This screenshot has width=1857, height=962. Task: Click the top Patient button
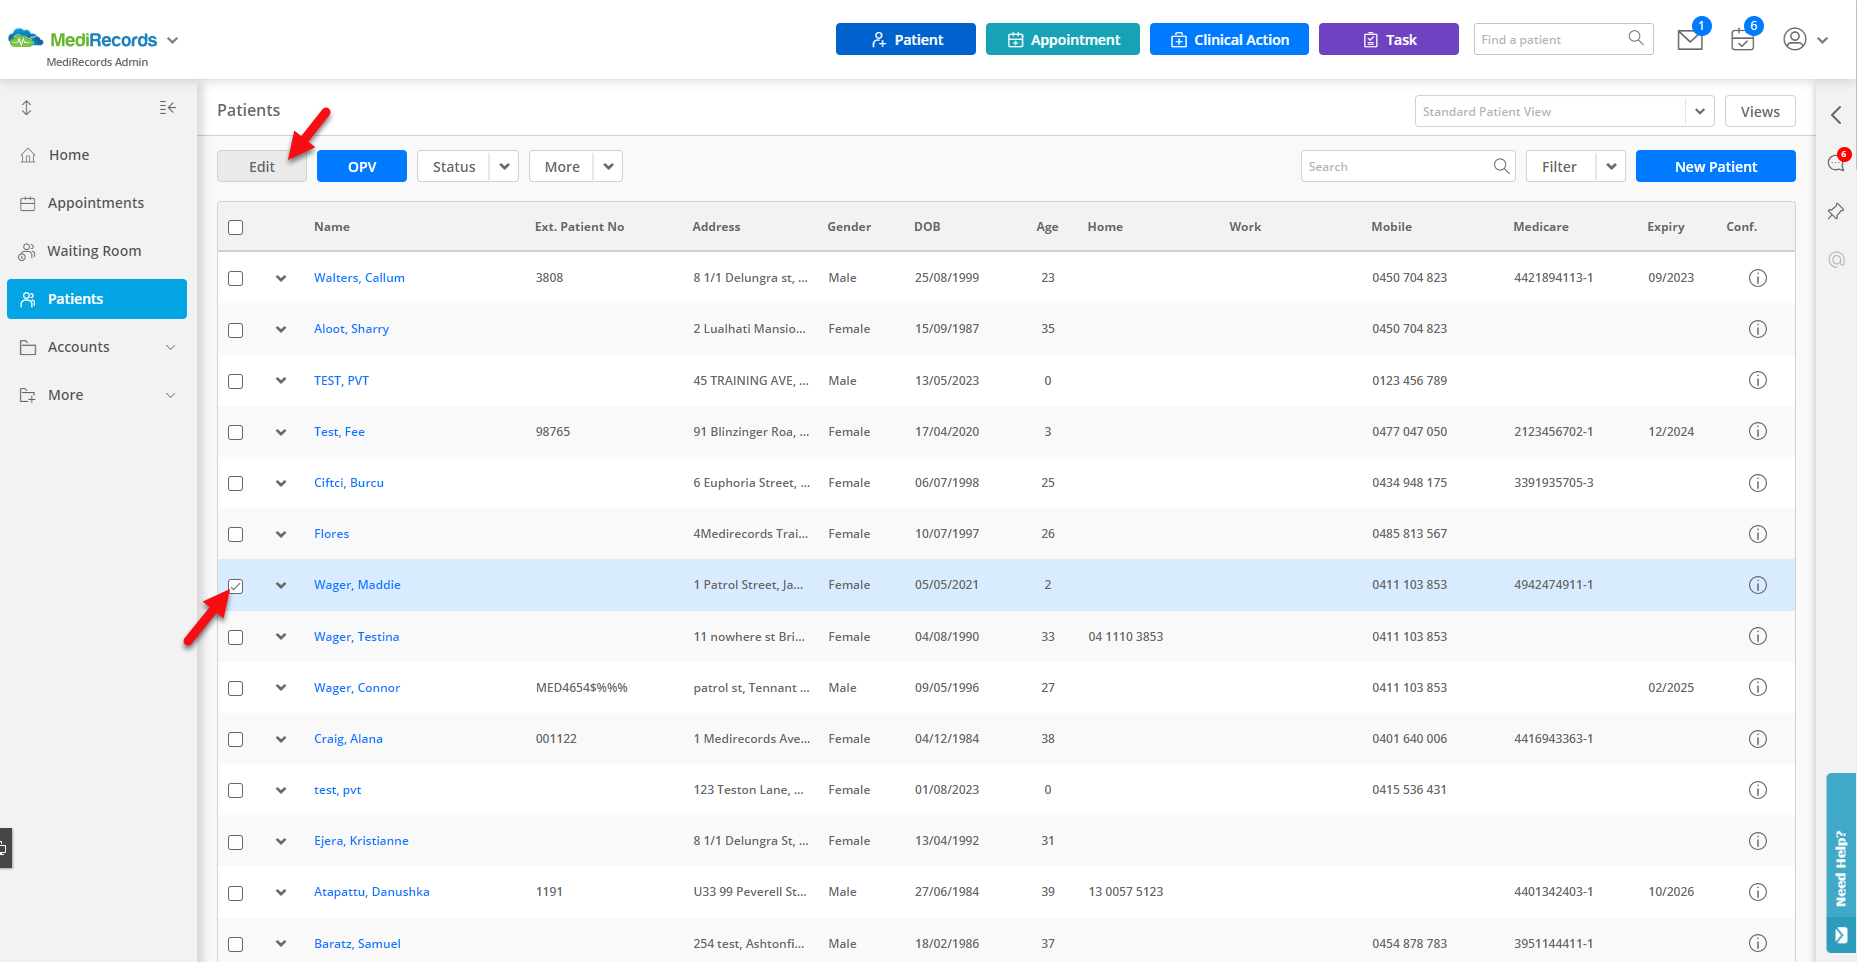click(x=906, y=39)
